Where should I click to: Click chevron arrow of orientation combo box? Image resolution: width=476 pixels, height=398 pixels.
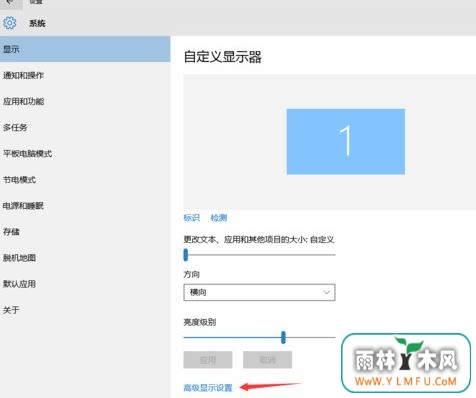327,292
